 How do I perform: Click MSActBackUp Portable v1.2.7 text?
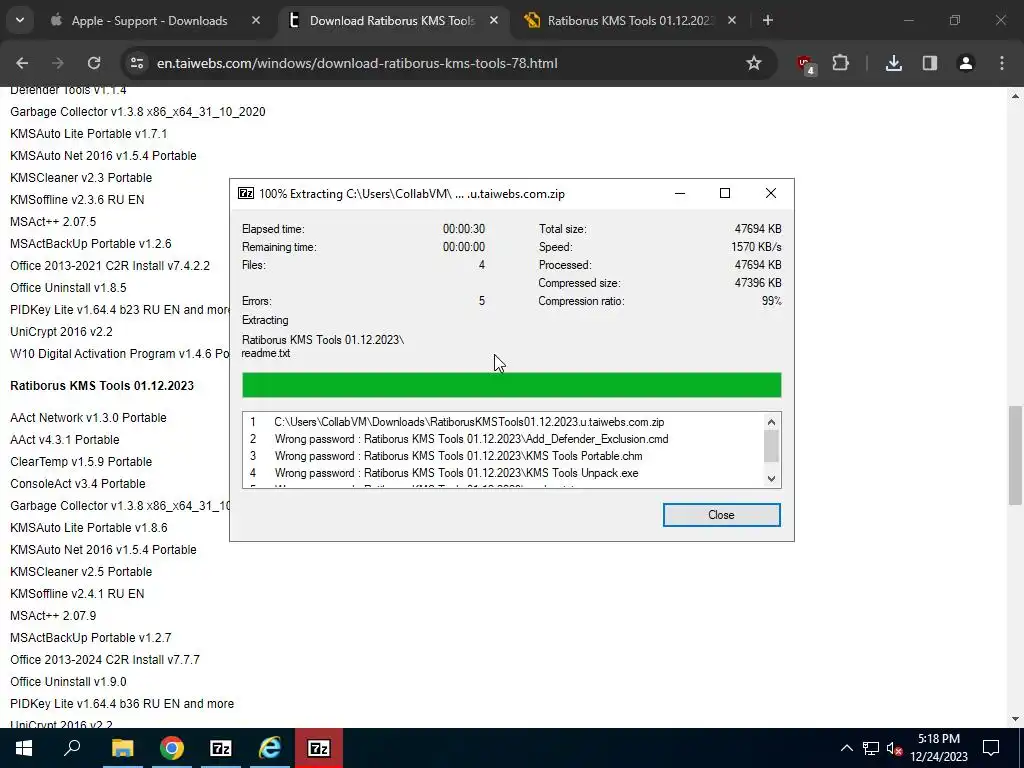[91, 638]
